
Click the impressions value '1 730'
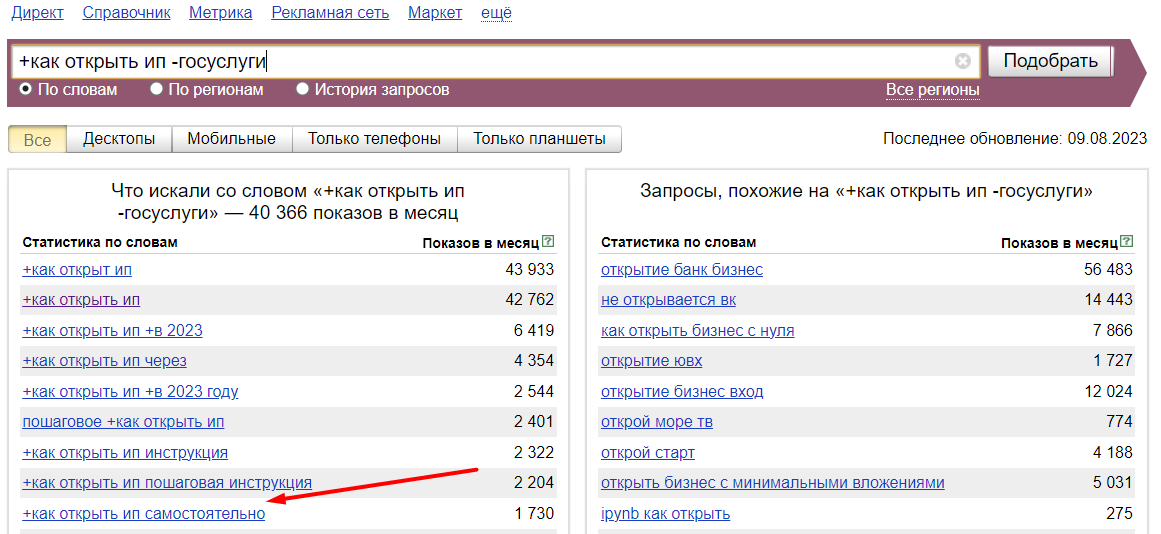(x=534, y=513)
